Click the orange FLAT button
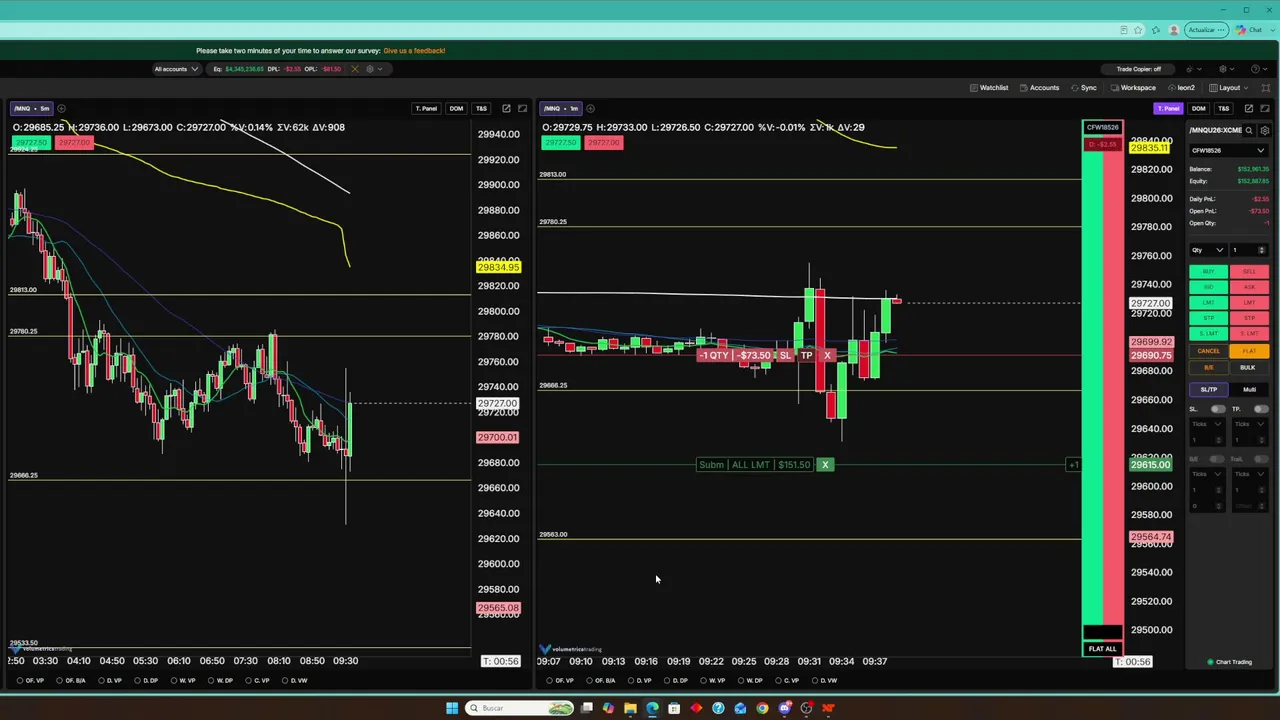 1249,351
